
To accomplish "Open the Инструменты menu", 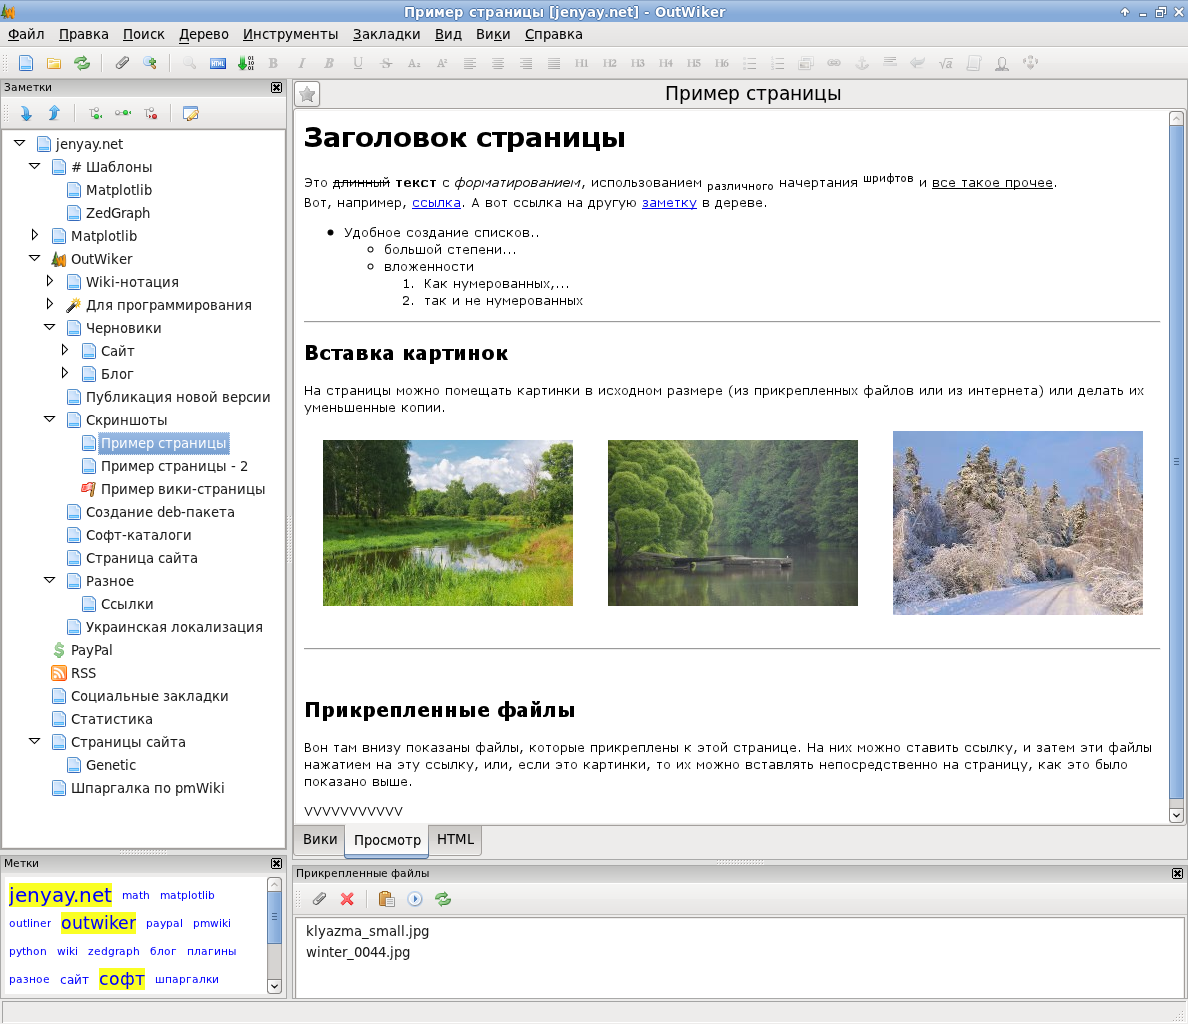I will click(290, 34).
